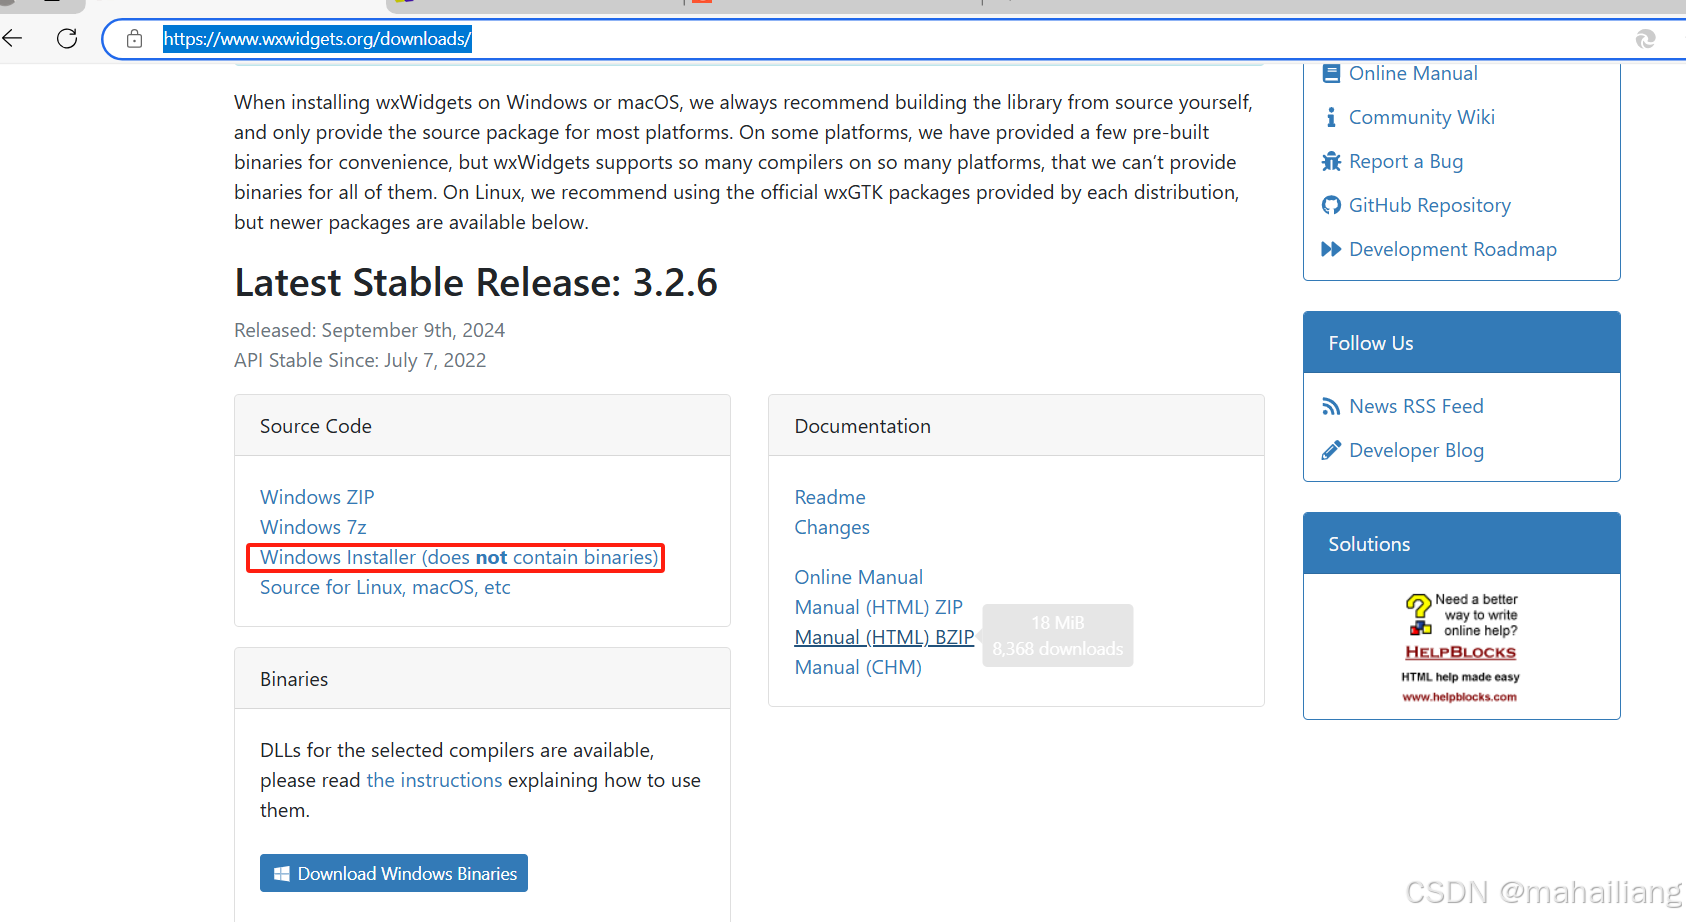Open the News RSS Feed link
The width and height of the screenshot is (1686, 922).
pos(1416,406)
